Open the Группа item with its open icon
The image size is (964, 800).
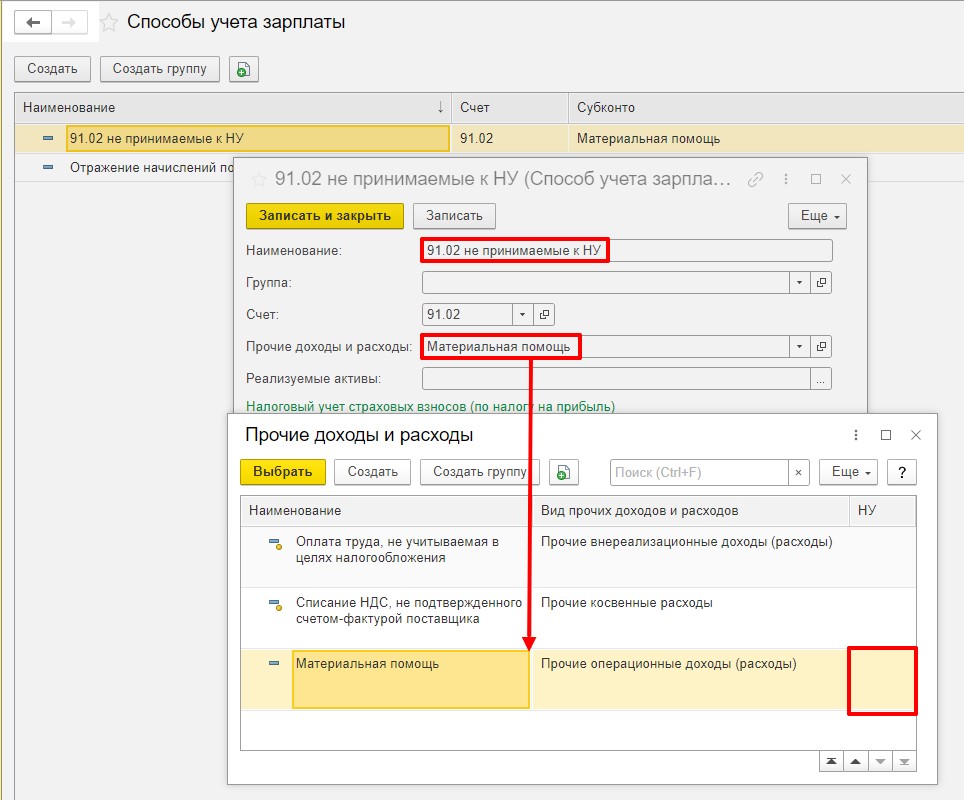click(821, 283)
